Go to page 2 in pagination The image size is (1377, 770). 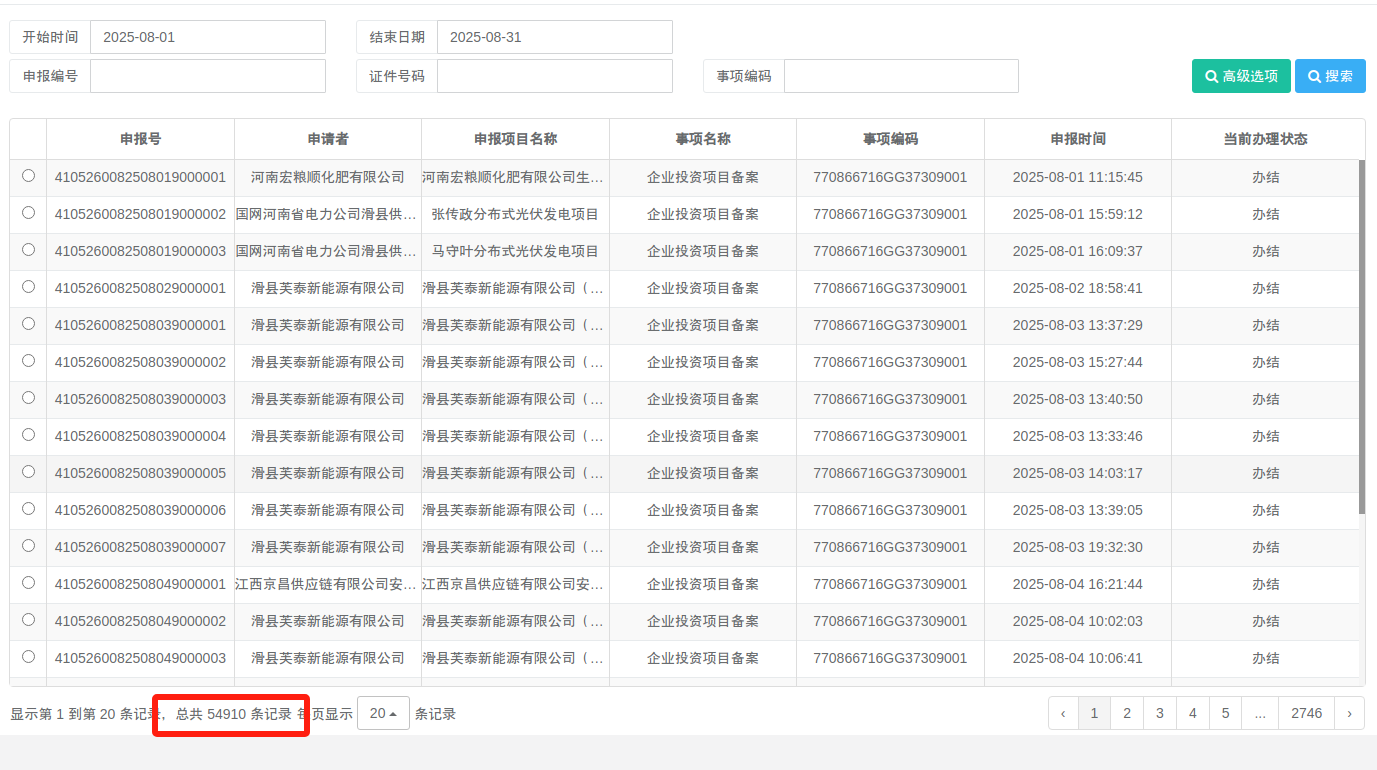[1127, 713]
